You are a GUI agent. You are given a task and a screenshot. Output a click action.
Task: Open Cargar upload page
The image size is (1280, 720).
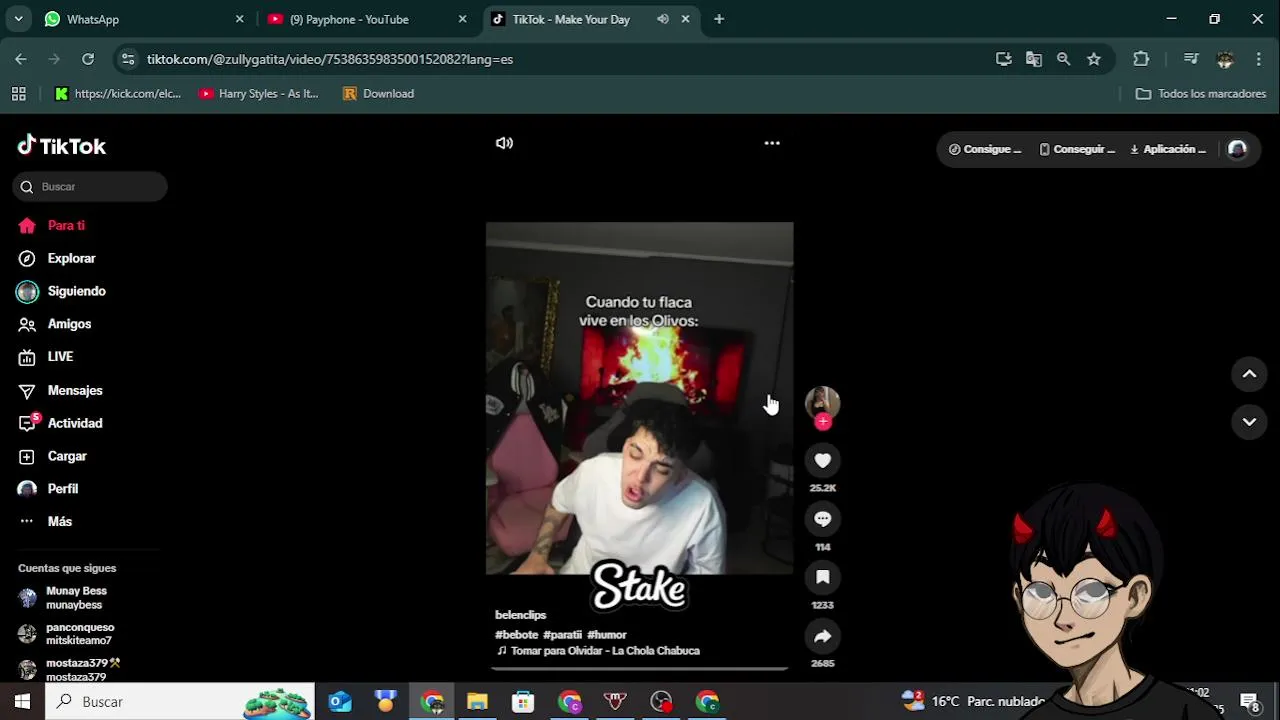click(53, 456)
